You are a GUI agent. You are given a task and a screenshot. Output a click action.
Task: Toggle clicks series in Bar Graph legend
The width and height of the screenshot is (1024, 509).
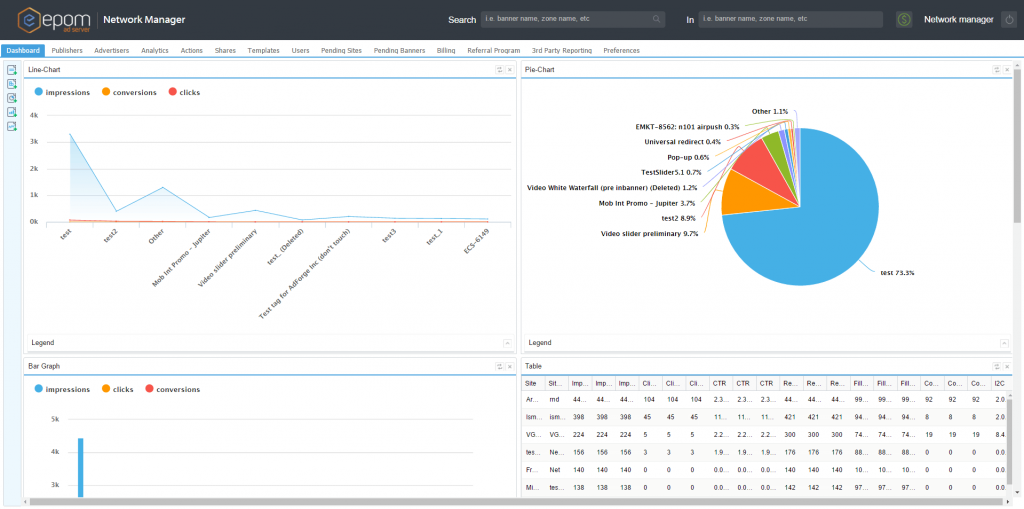click(118, 389)
